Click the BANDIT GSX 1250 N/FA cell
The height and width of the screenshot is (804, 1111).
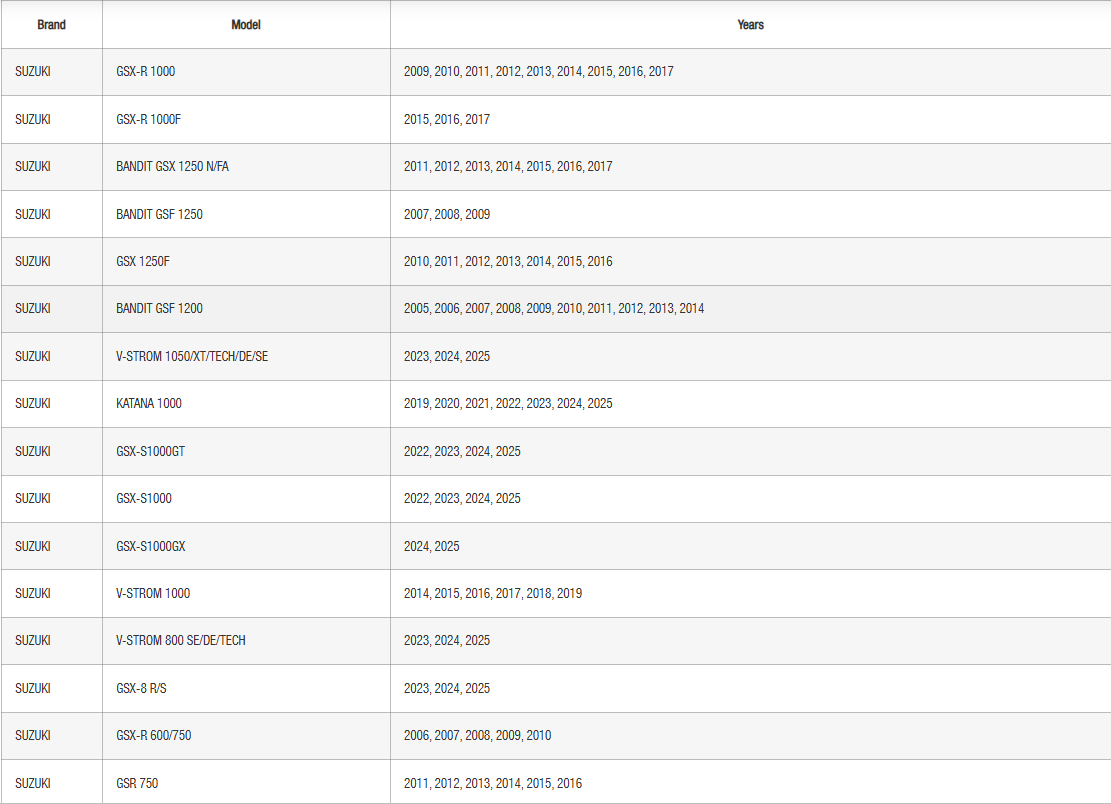[172, 166]
